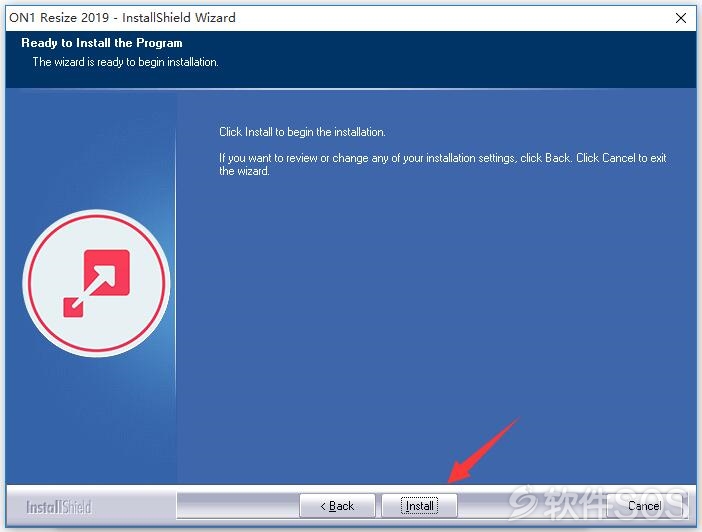
Task: Click the ON1 Resize logo icon
Action: [96, 283]
